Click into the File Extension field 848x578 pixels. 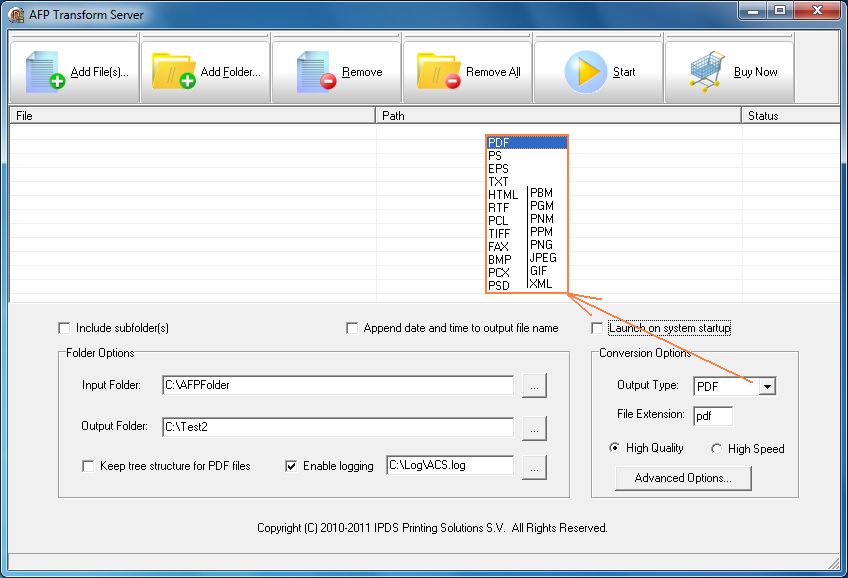[713, 416]
